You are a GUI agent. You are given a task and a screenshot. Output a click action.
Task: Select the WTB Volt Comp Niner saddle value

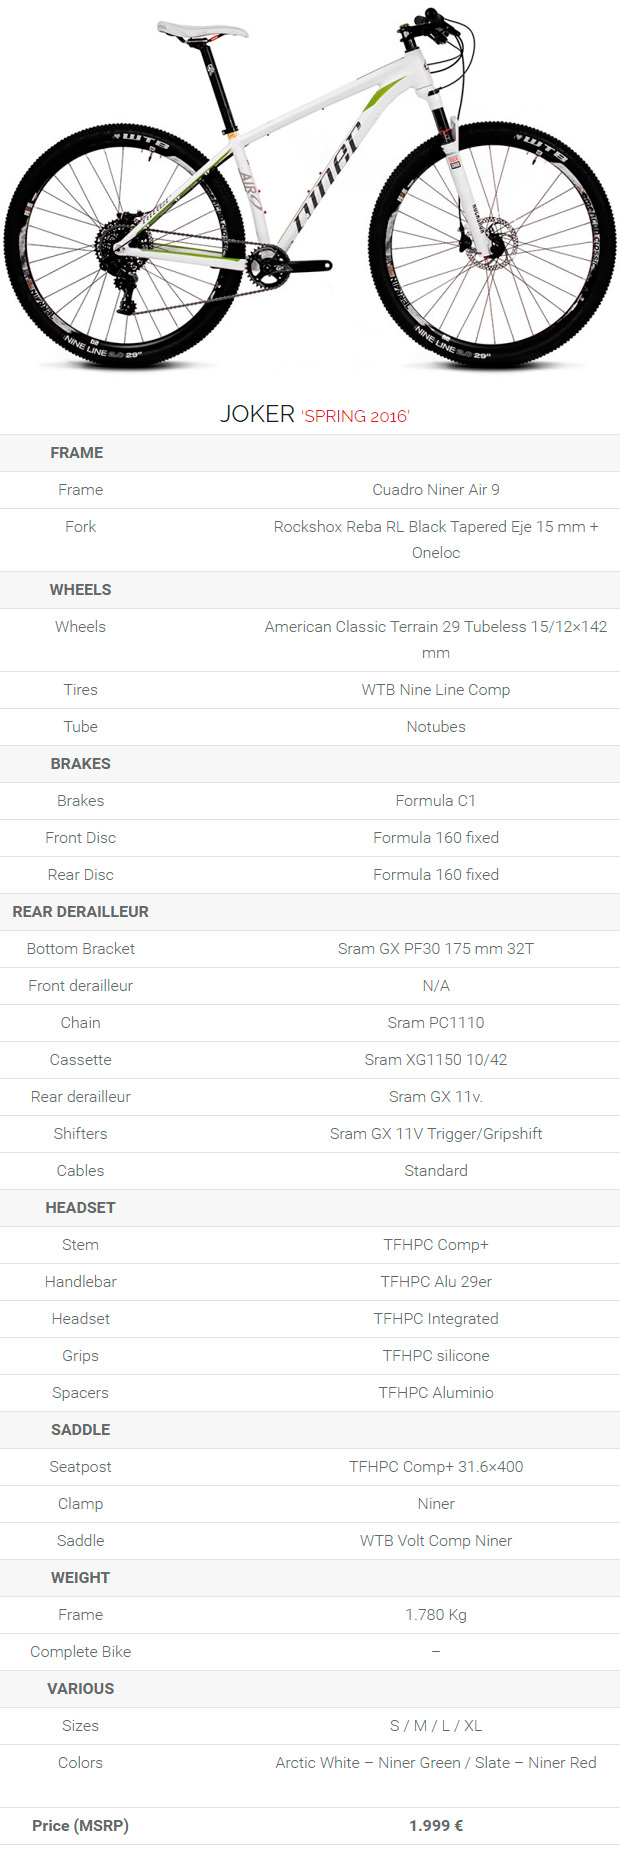coord(436,1541)
